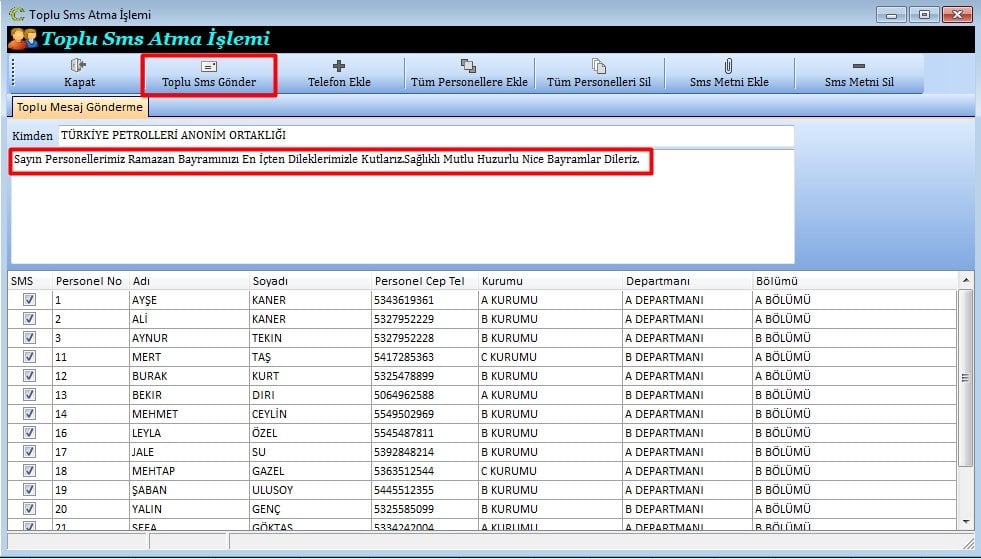
Task: Click the Telefon Ekle plus icon
Action: tap(339, 66)
